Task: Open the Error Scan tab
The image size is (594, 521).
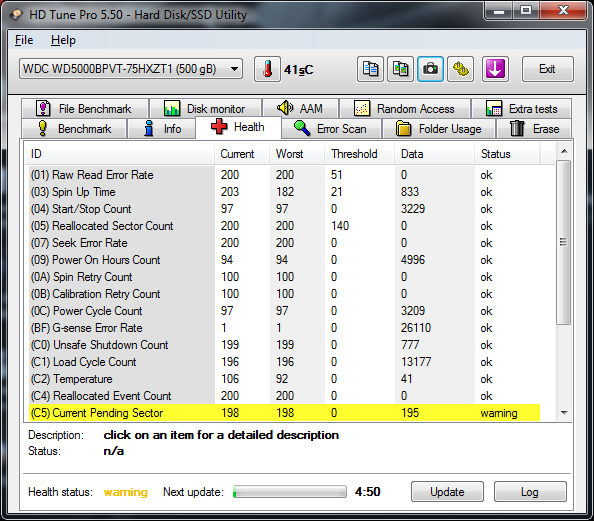Action: pyautogui.click(x=331, y=129)
